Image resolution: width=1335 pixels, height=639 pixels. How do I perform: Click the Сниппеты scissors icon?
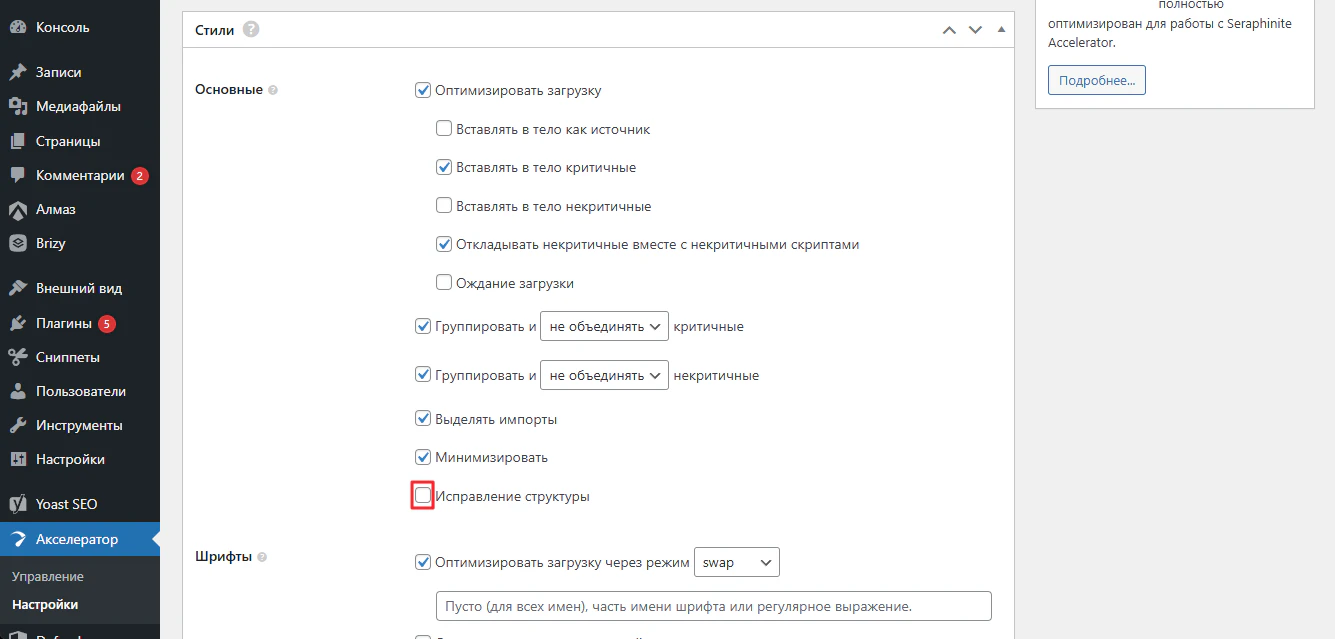click(17, 358)
